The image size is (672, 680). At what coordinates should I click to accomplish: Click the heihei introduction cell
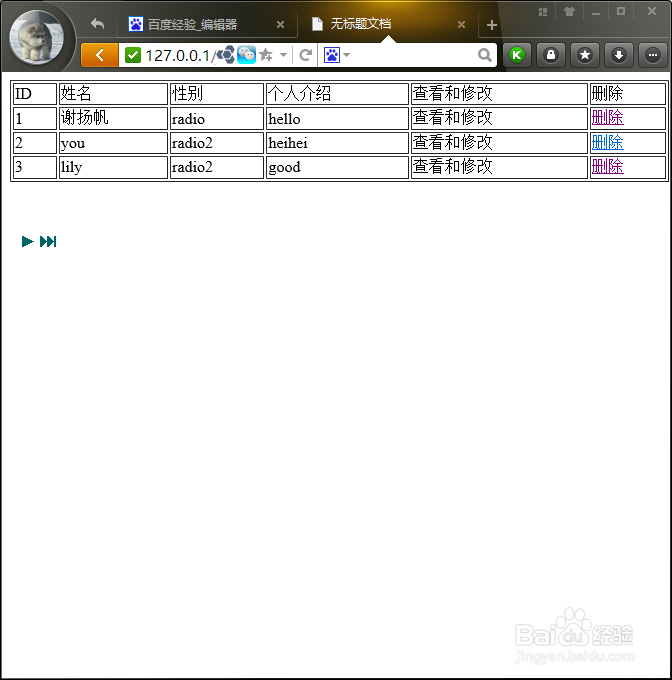coord(337,143)
